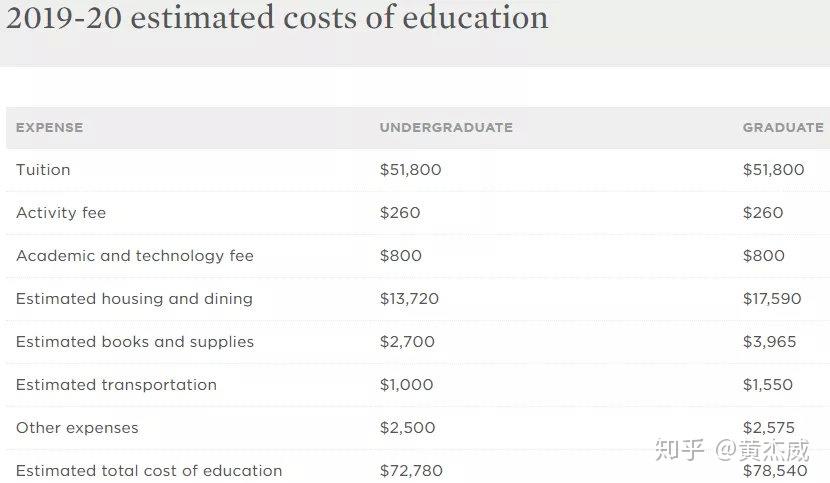Click undergraduate housing value $13,720
The width and height of the screenshot is (830, 483).
(x=409, y=299)
